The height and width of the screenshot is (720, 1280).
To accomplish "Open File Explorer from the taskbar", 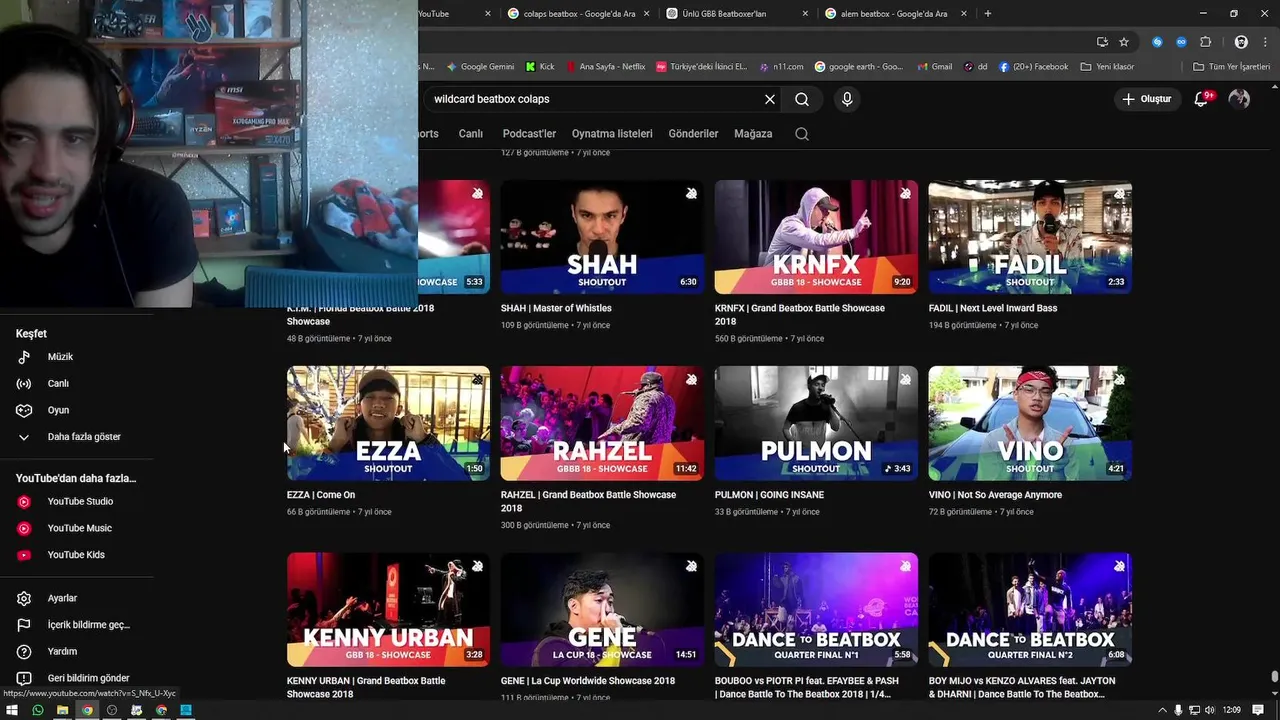I will click(x=62, y=710).
